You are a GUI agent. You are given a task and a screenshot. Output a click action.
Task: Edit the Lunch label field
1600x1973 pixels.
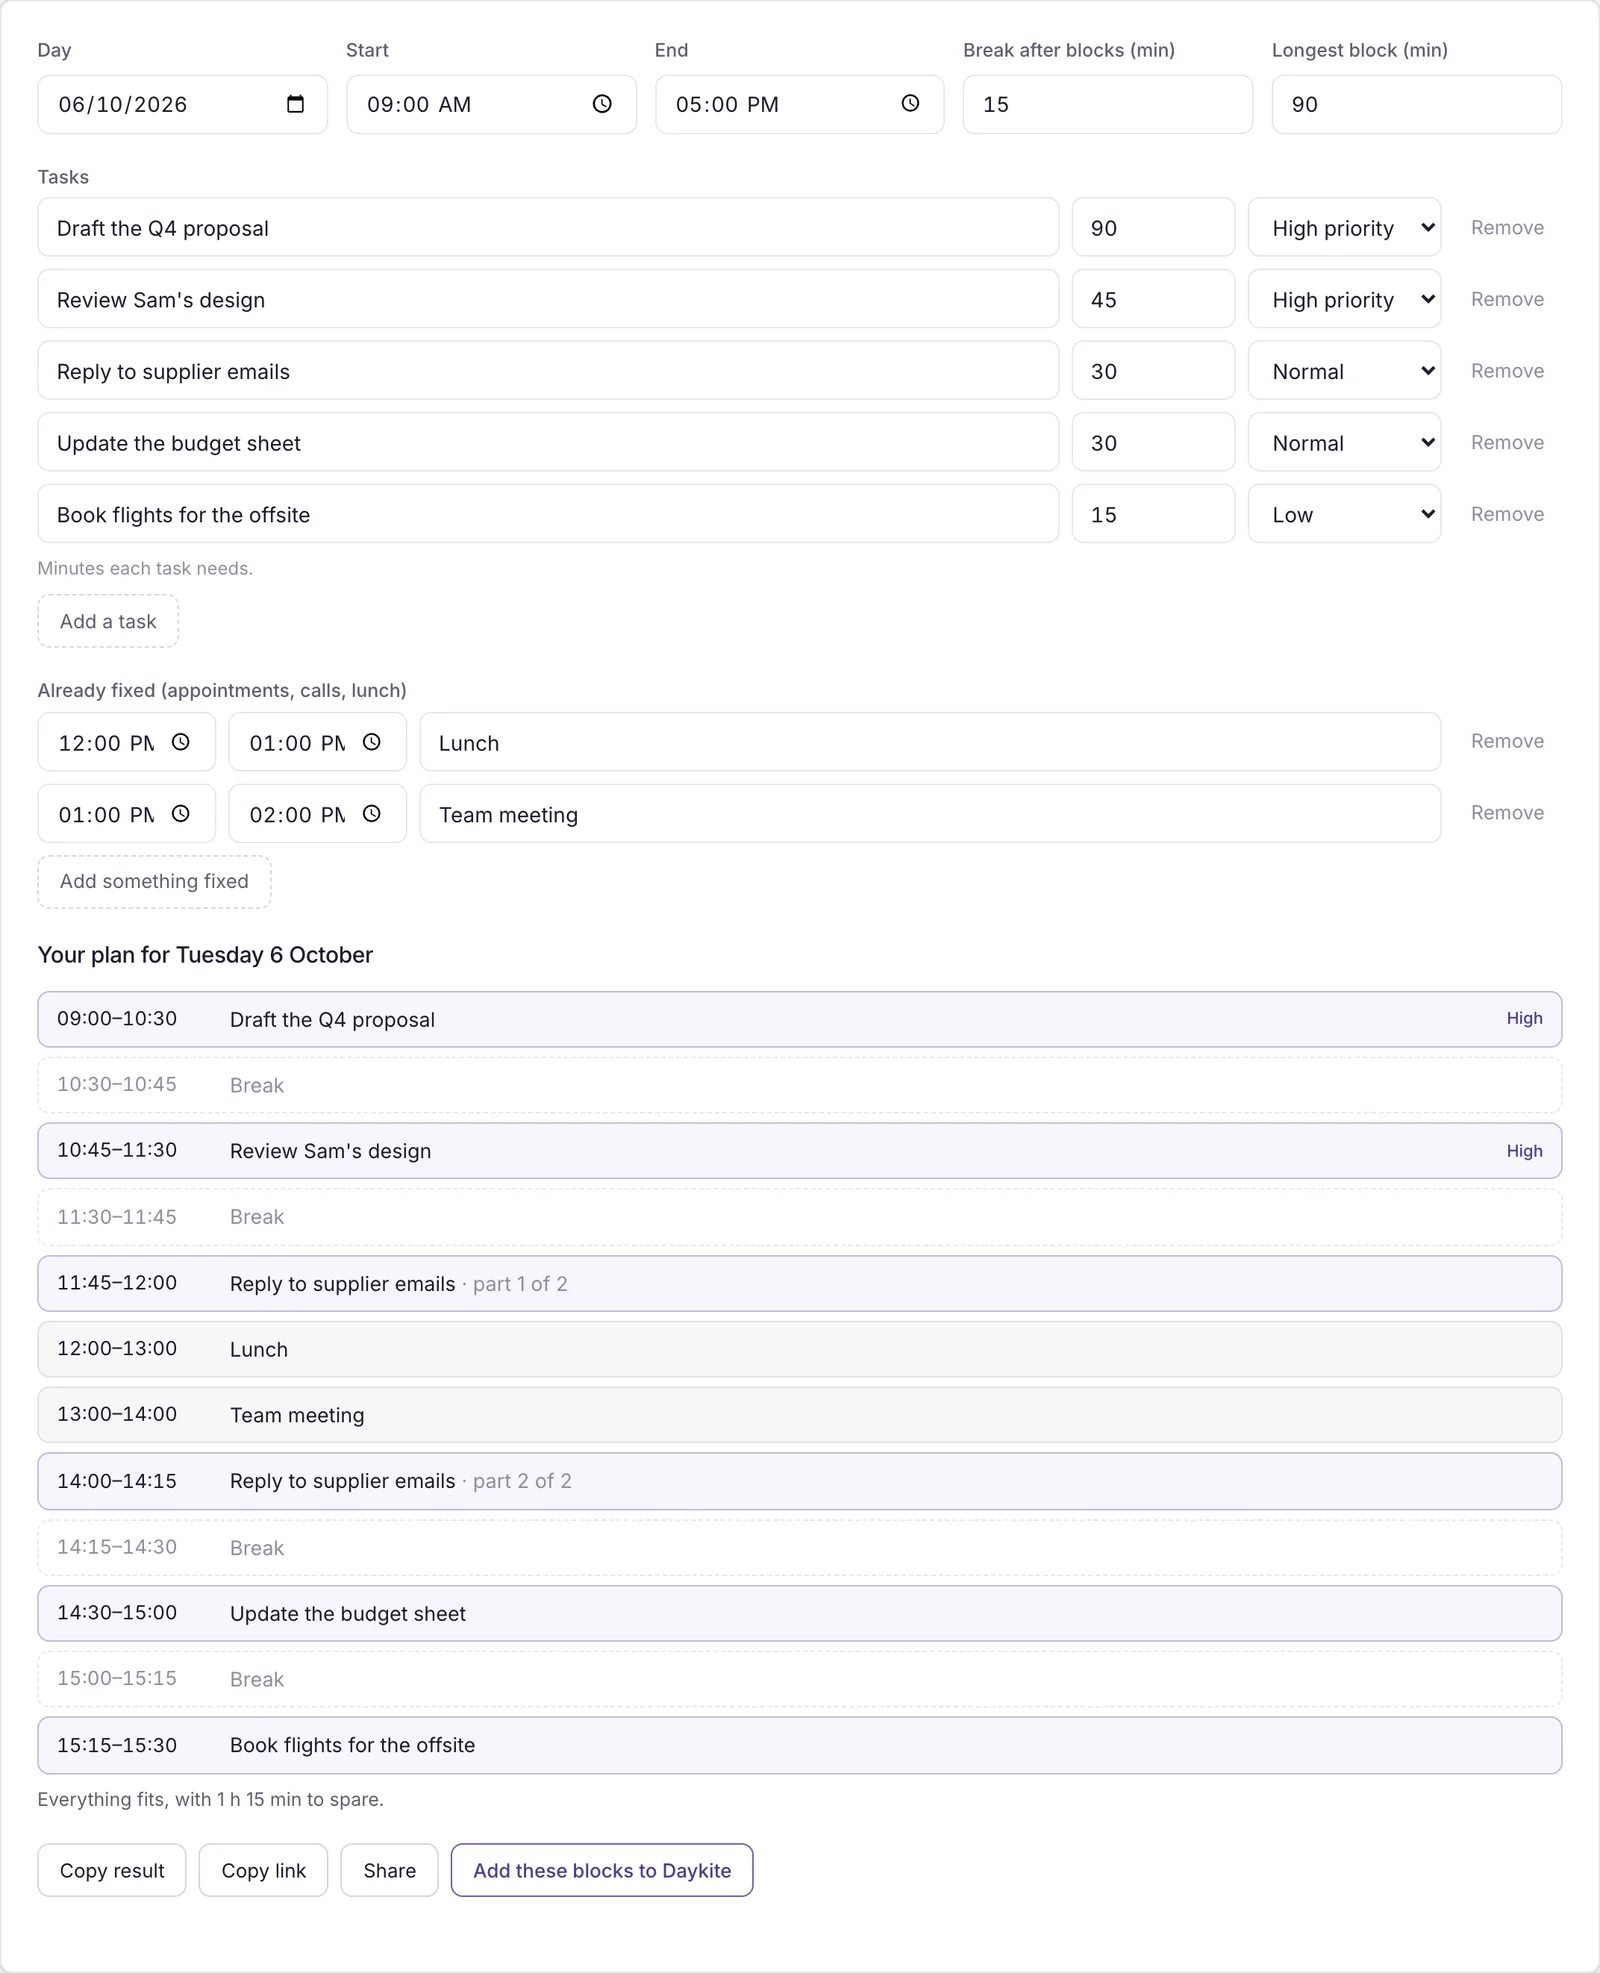(x=930, y=742)
